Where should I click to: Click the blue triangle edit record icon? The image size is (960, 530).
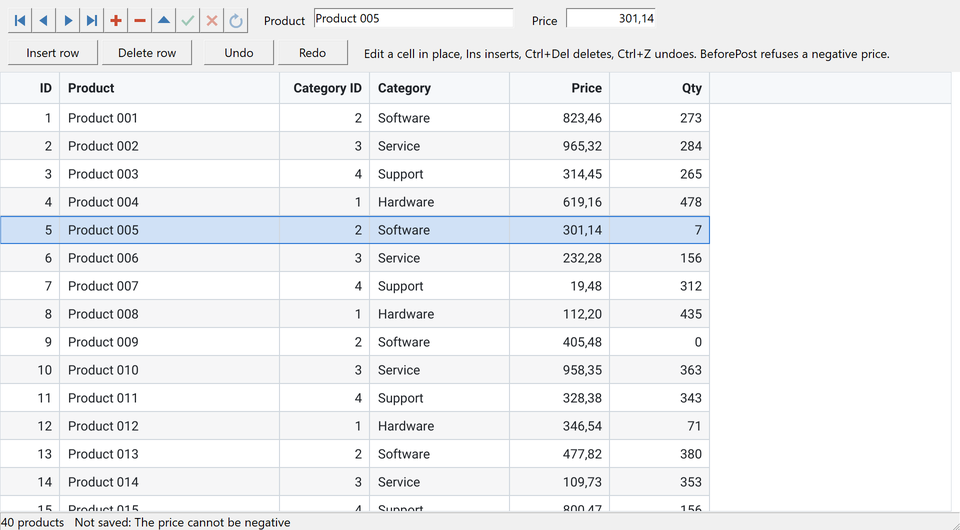pyautogui.click(x=163, y=21)
